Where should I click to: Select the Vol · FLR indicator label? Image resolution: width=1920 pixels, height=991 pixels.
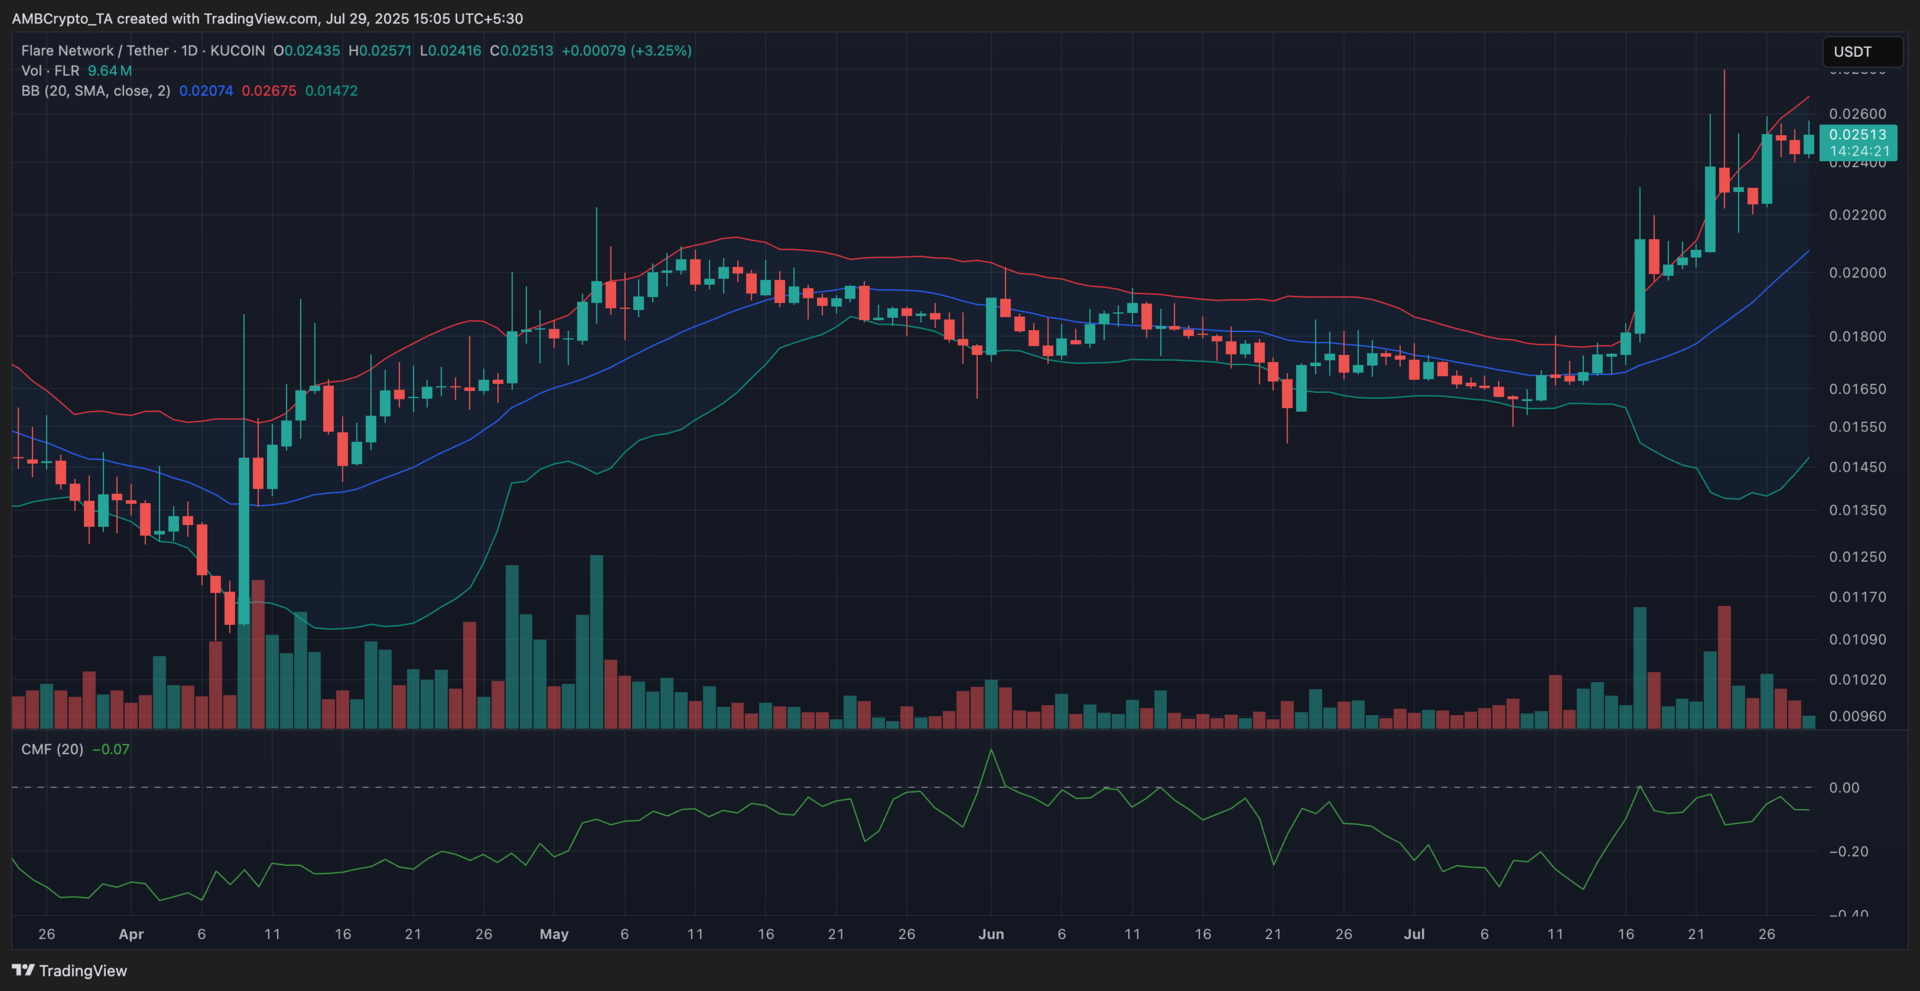pos(50,71)
